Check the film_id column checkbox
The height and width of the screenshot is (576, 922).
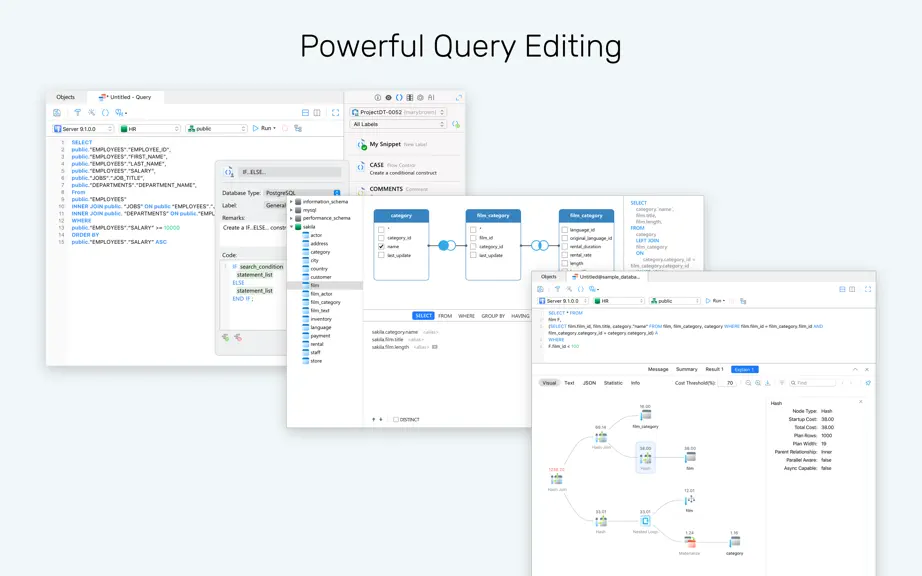tap(473, 238)
